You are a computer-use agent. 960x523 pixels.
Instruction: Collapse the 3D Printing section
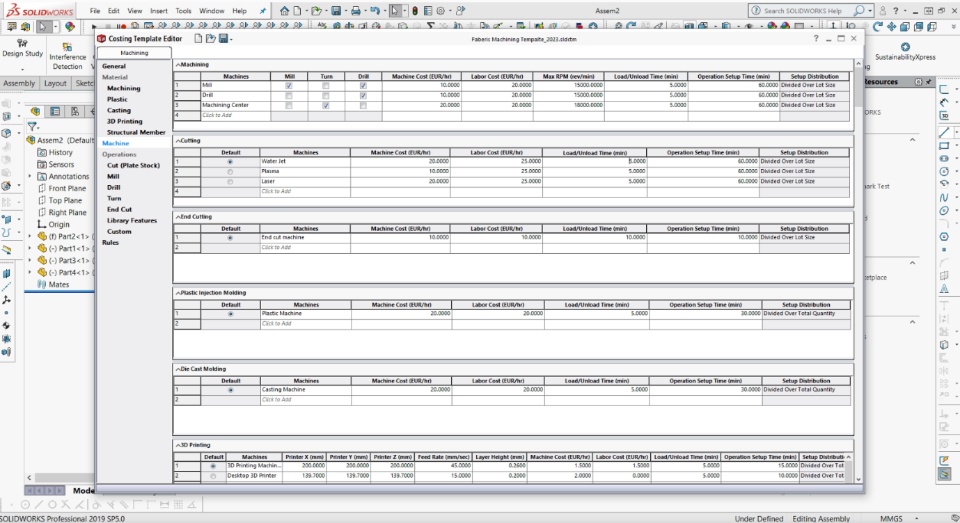tap(178, 445)
